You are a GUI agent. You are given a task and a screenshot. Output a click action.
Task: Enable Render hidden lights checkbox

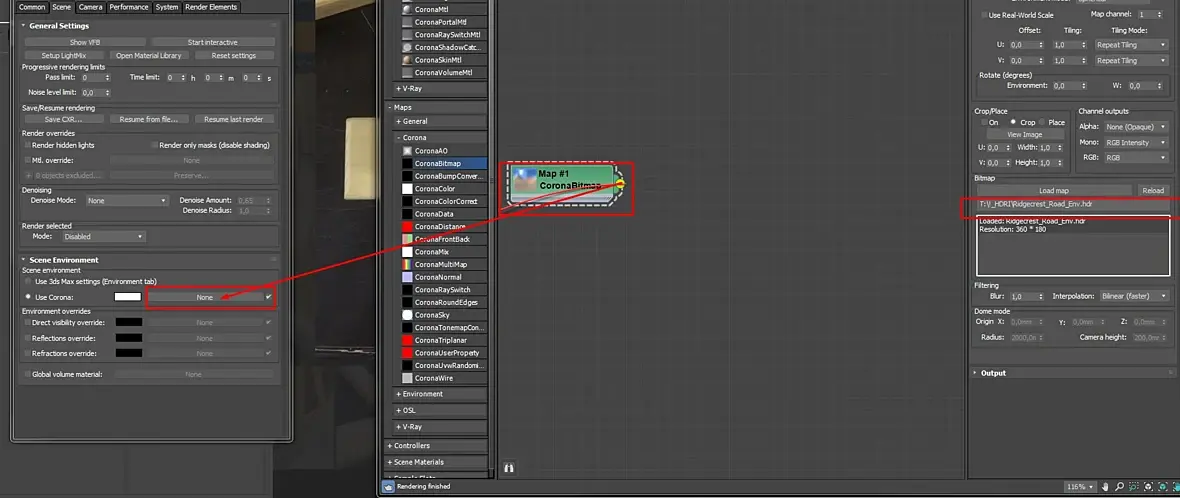tap(28, 145)
